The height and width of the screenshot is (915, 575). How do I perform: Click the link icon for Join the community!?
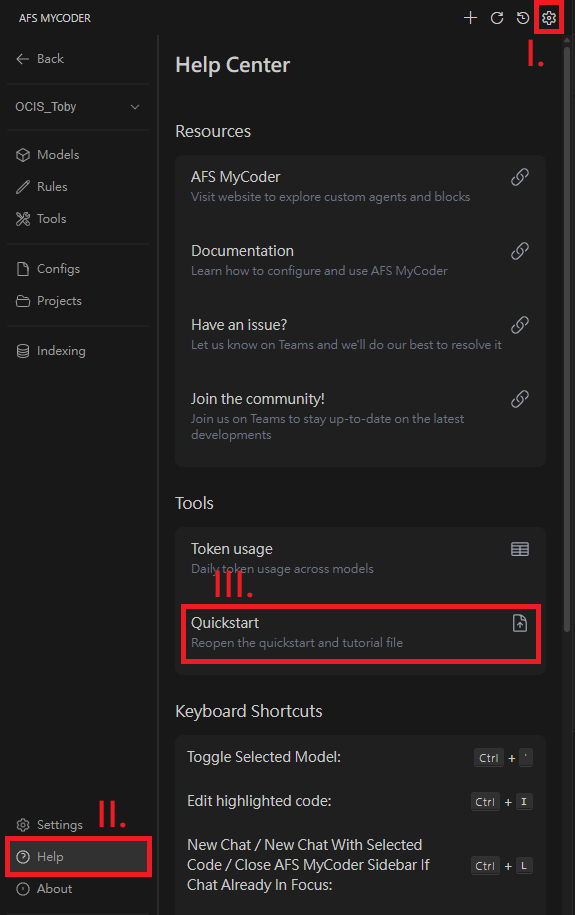click(x=520, y=399)
